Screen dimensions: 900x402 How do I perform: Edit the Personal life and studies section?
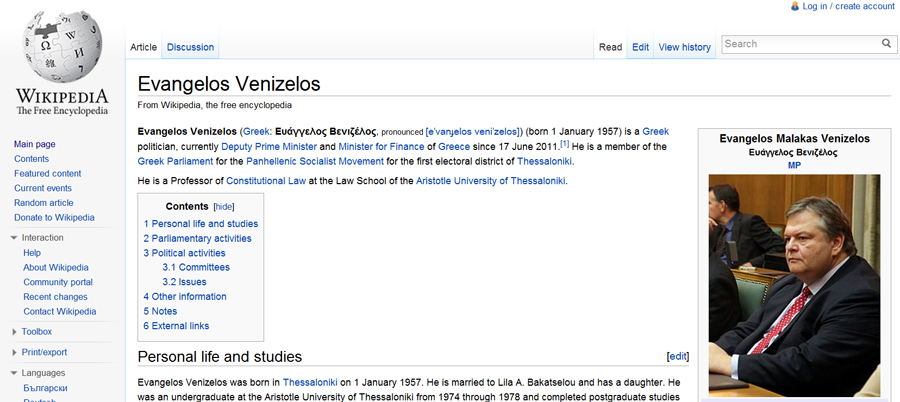(677, 356)
